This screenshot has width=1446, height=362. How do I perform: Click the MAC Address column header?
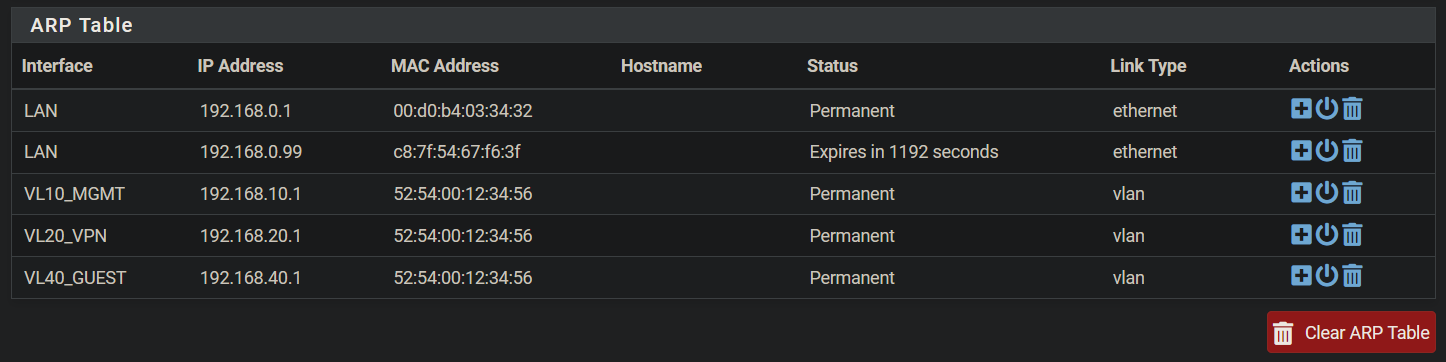[x=445, y=66]
